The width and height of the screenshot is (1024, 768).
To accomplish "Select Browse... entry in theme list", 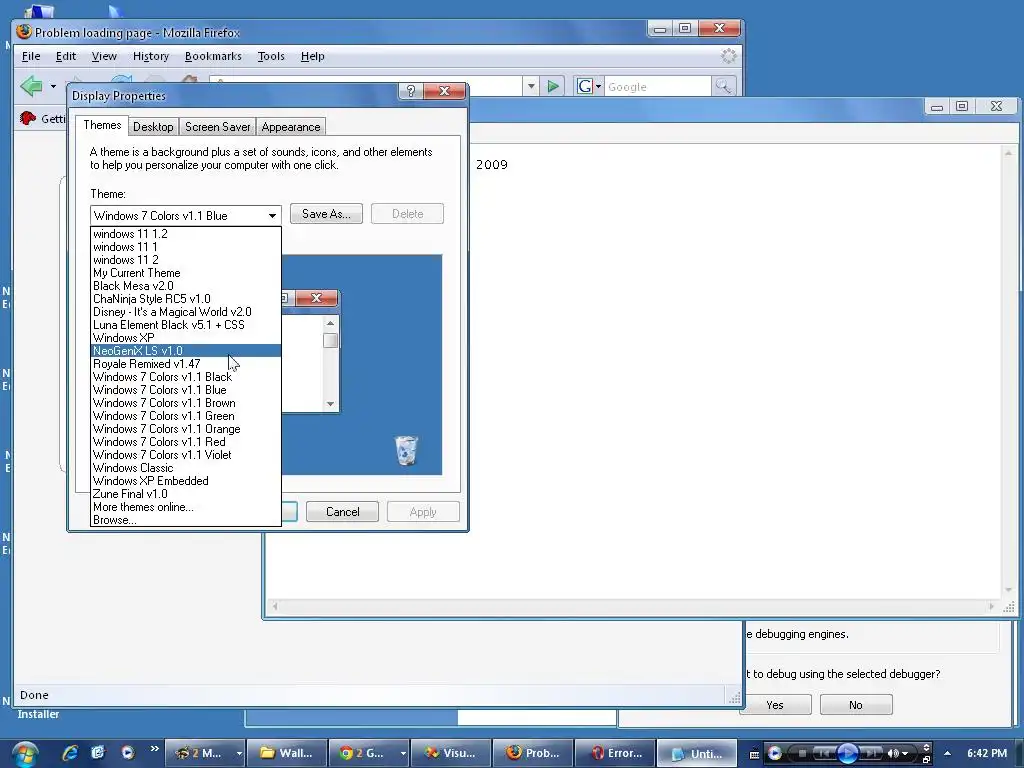I will 185,520.
